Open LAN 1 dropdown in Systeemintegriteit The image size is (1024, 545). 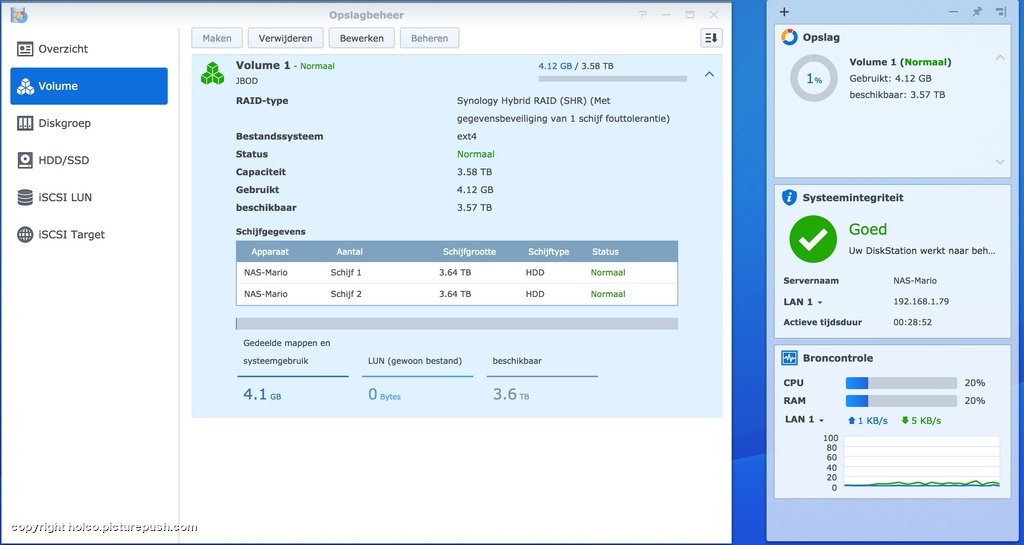(x=803, y=302)
